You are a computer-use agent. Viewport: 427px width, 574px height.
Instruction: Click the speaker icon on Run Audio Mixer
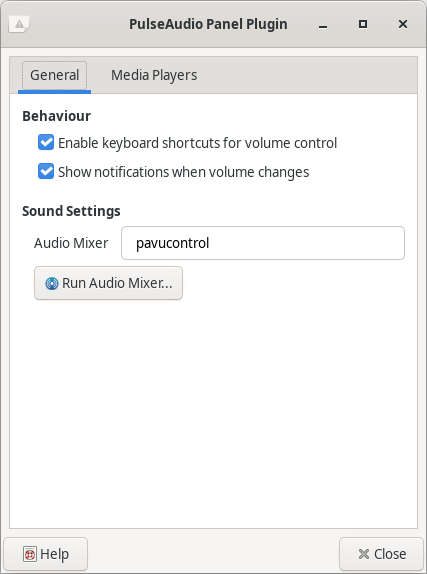coord(52,283)
